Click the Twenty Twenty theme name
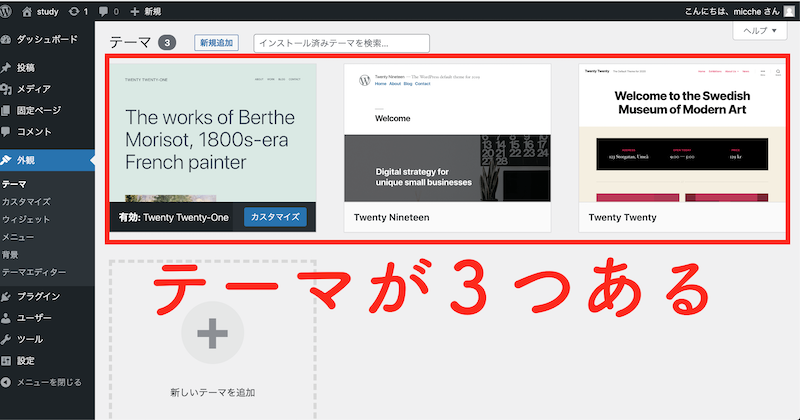This screenshot has width=800, height=420. [x=622, y=217]
